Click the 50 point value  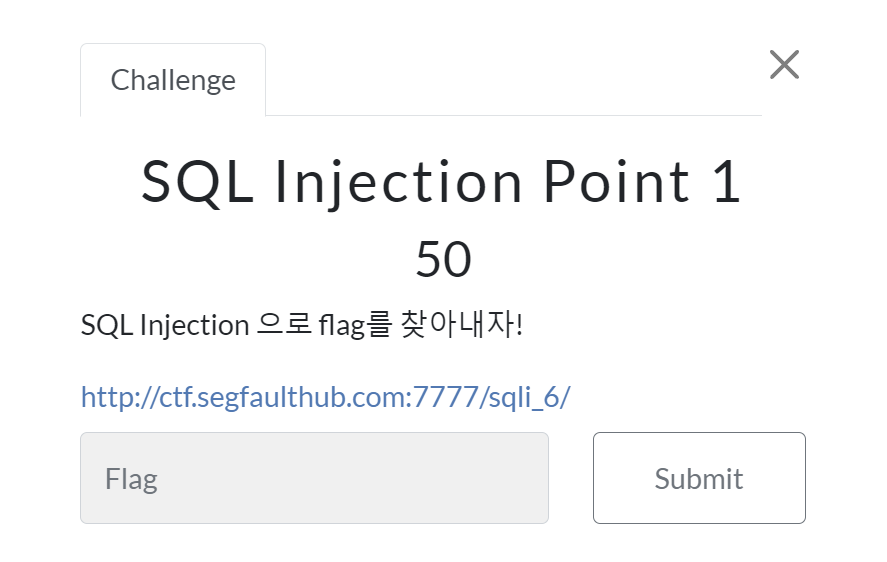click(x=444, y=259)
